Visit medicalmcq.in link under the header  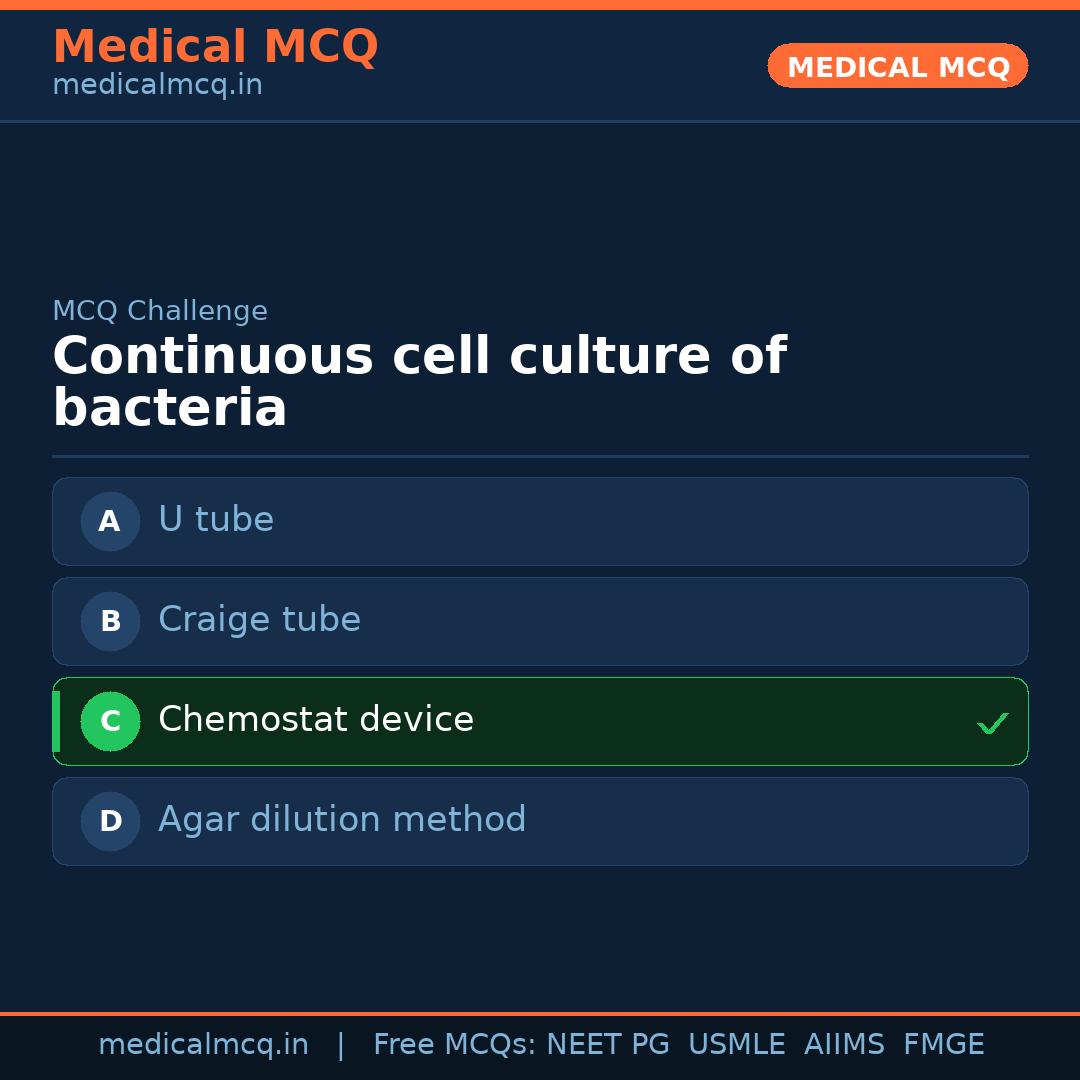pos(157,85)
